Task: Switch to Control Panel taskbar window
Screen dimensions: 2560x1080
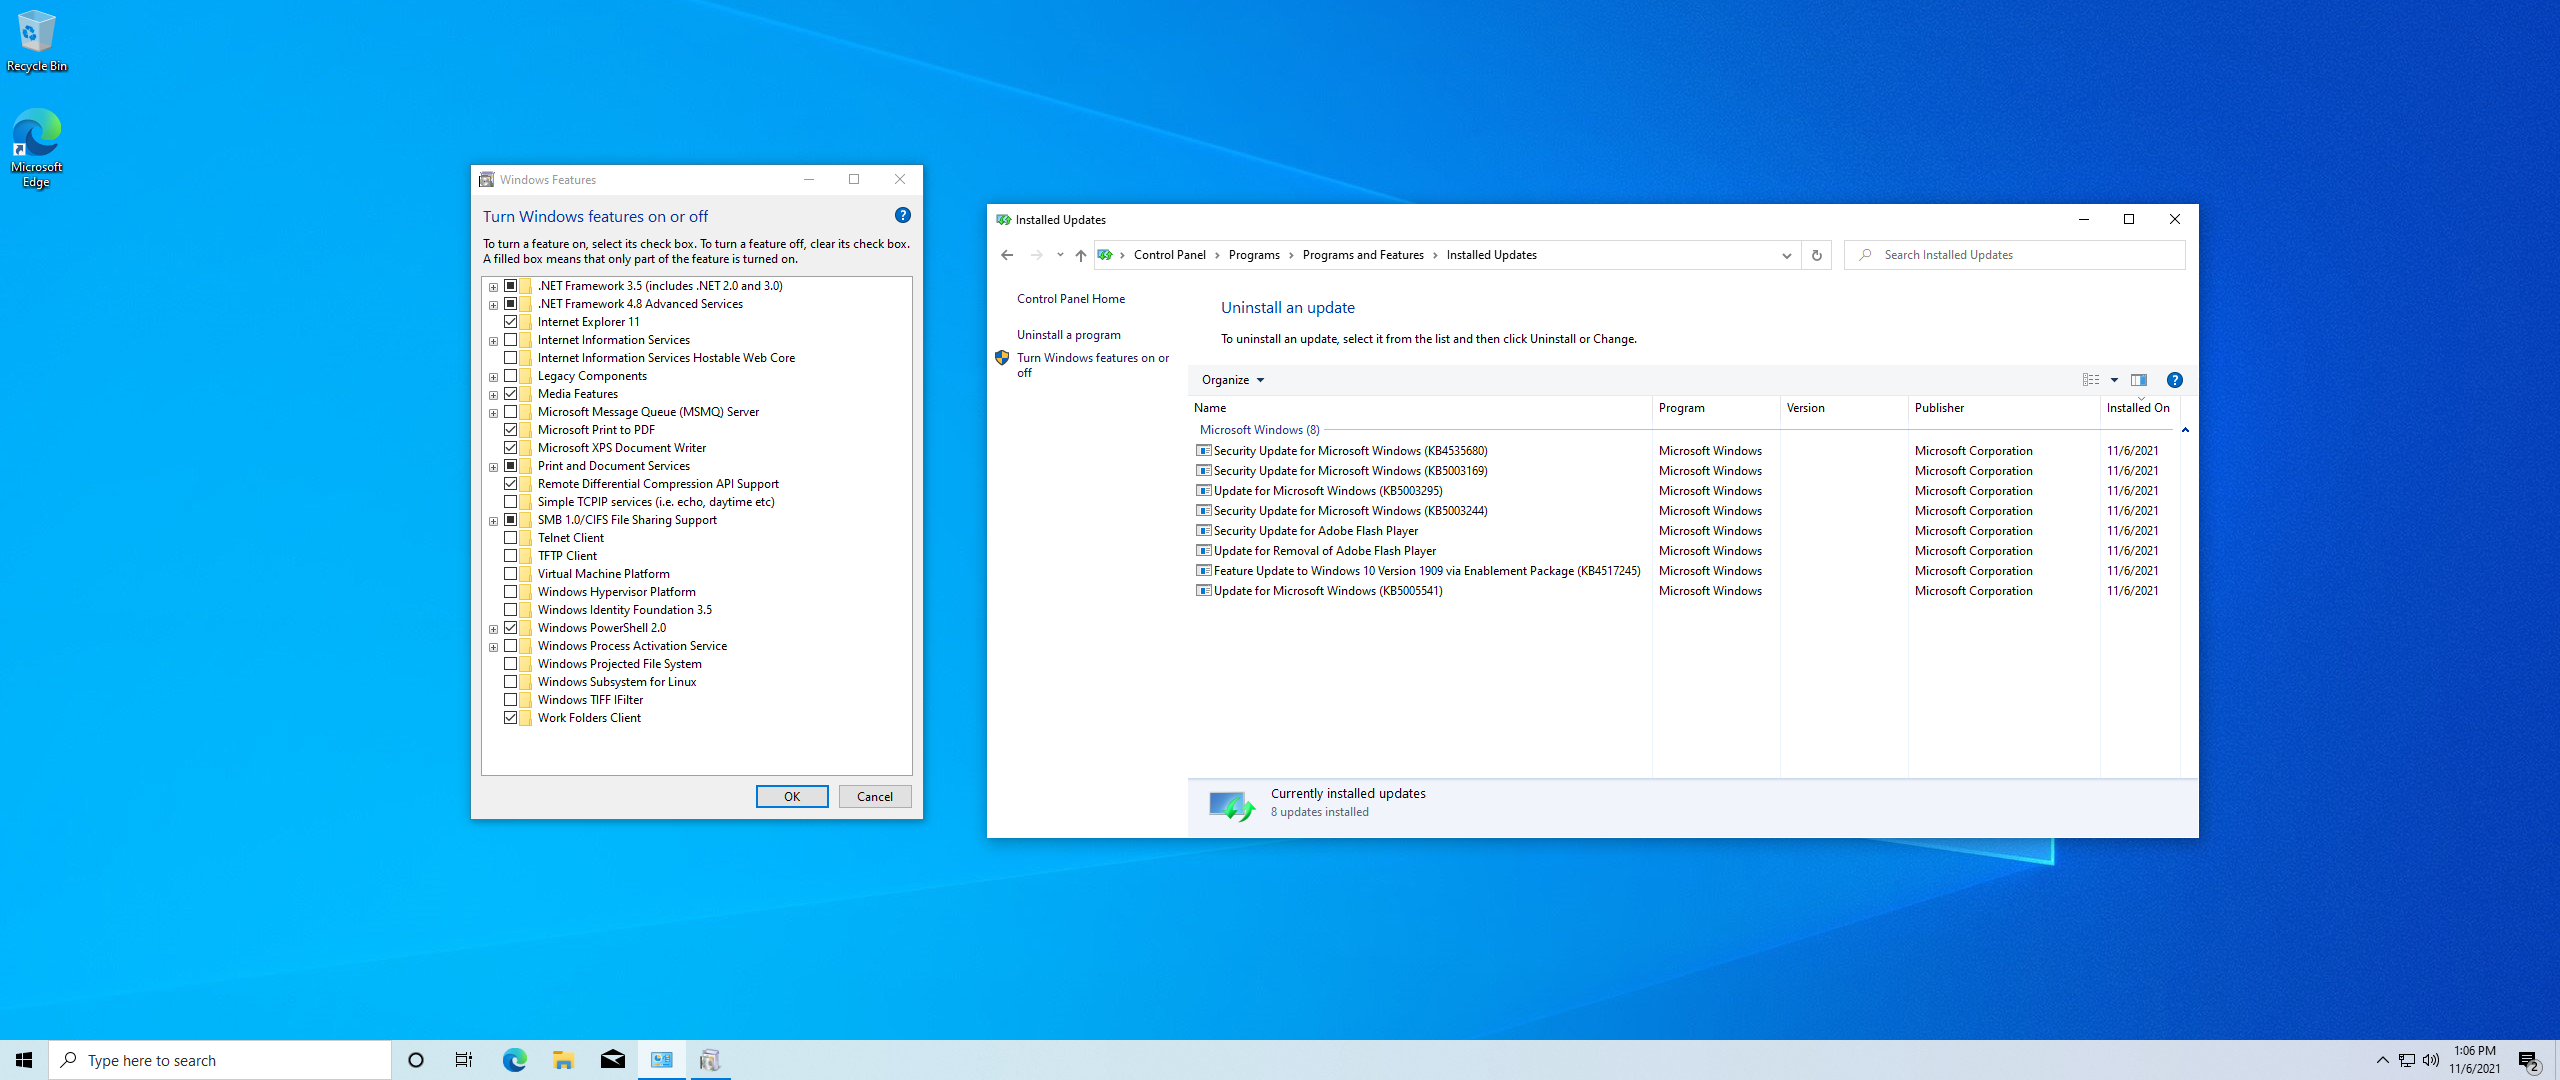Action: (x=661, y=1060)
